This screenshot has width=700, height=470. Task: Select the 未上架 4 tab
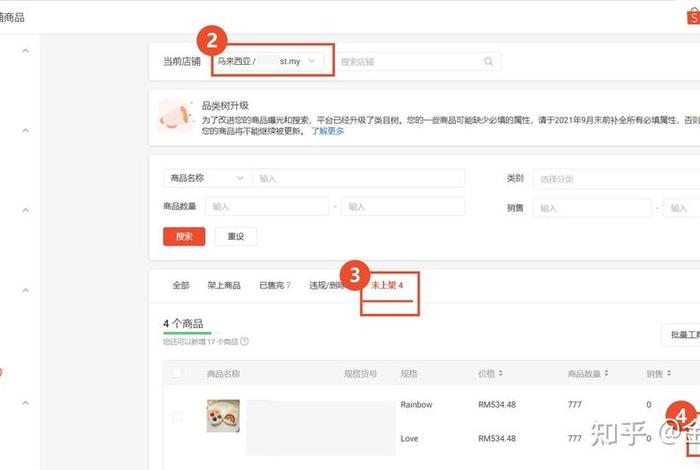coord(387,285)
